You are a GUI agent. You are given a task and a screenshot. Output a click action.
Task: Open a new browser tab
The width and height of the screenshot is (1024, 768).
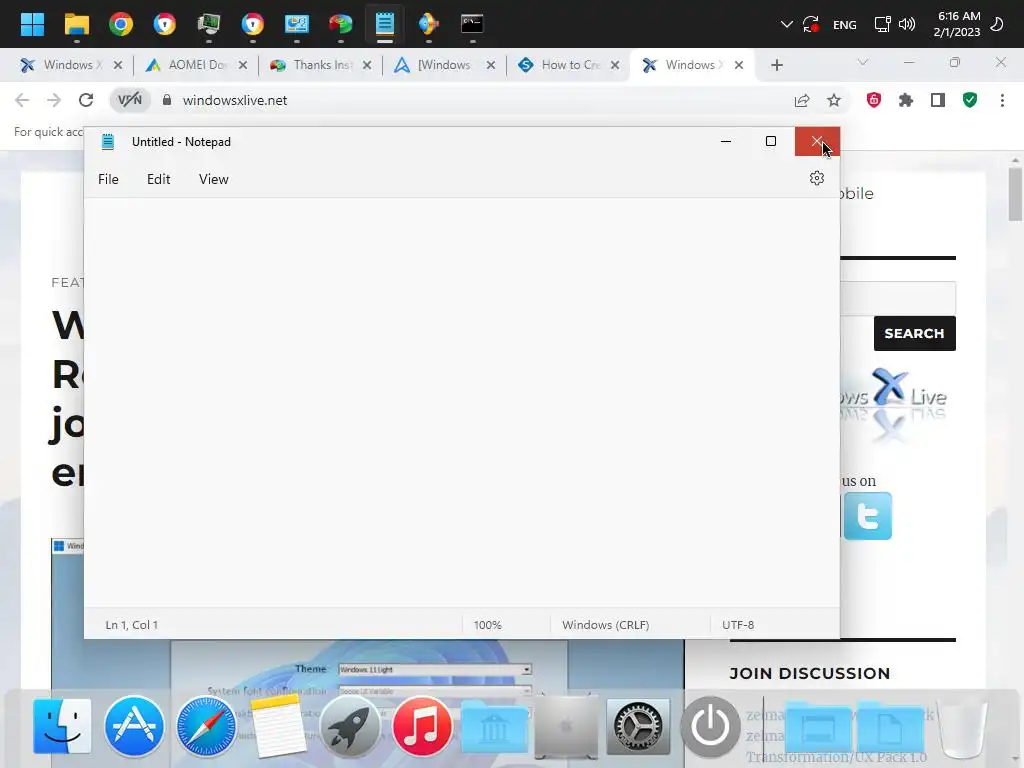click(x=776, y=65)
